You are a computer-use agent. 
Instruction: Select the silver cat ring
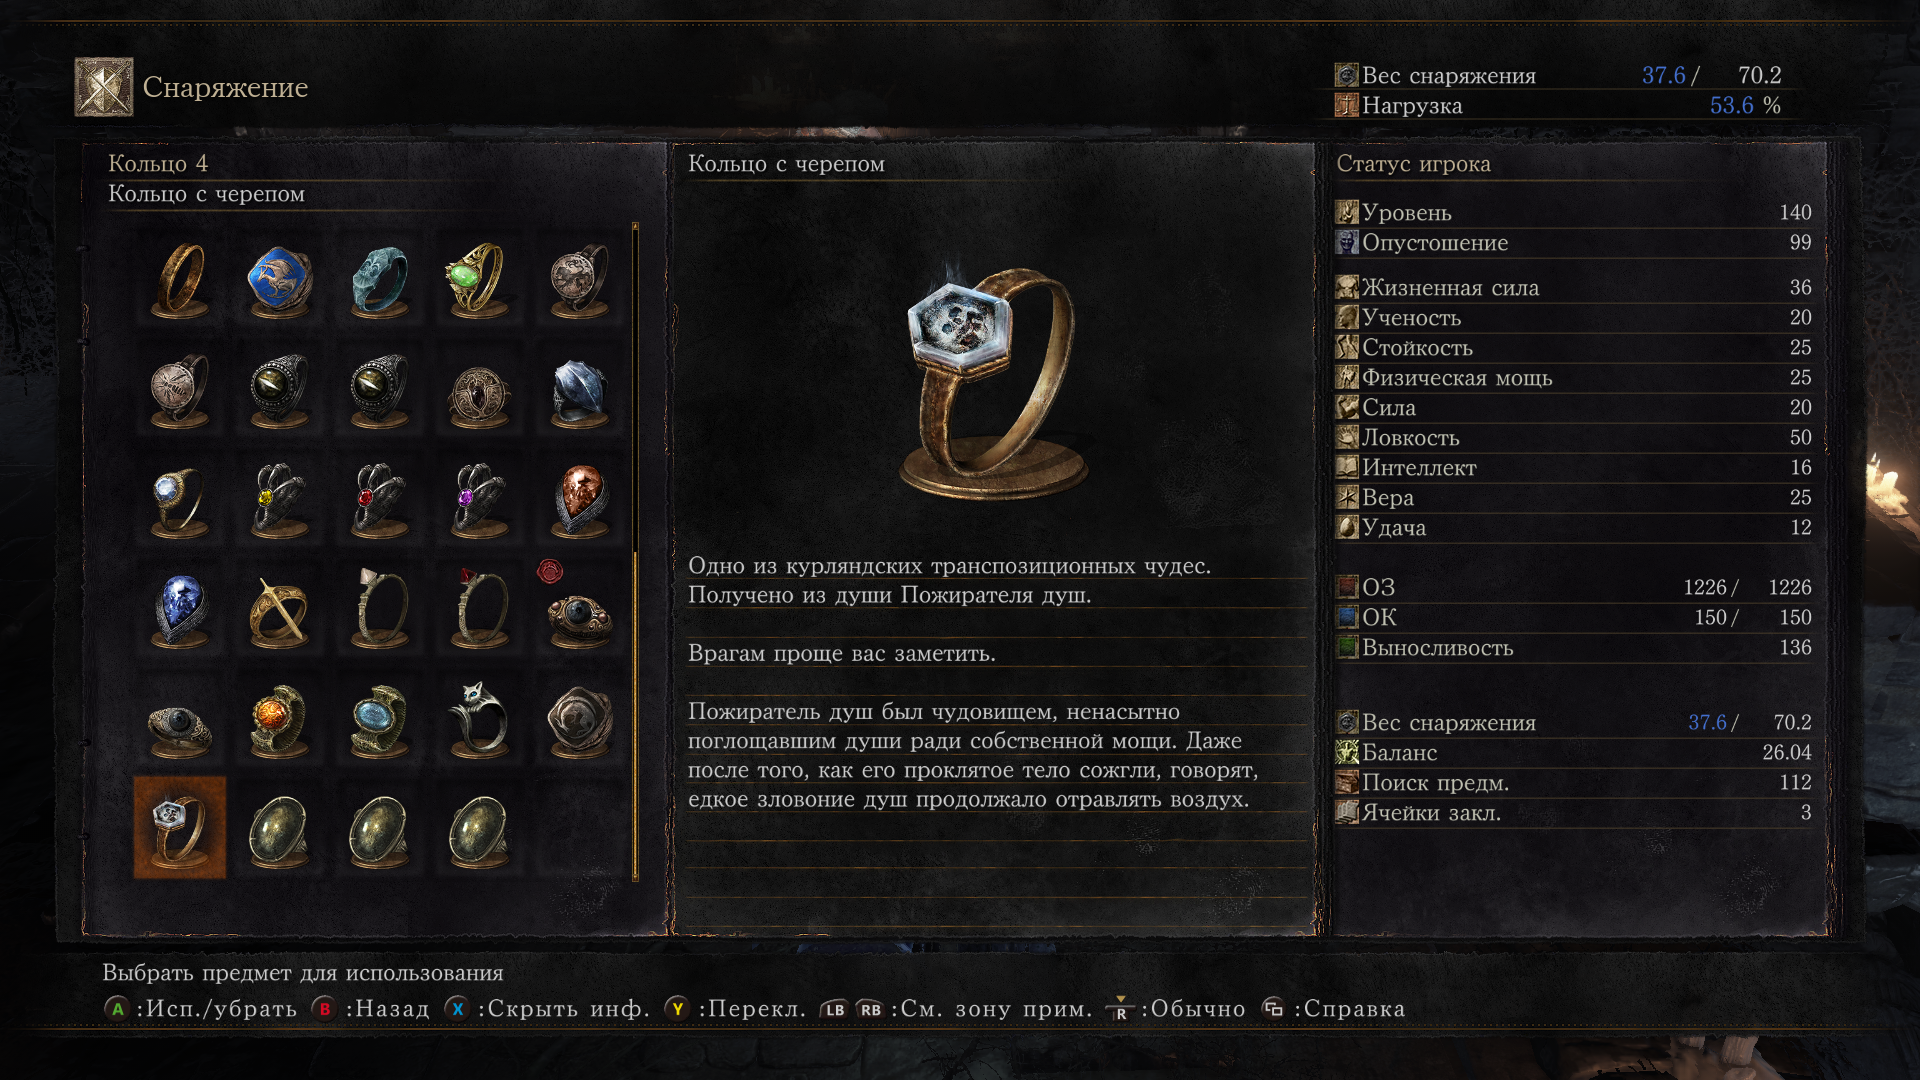coord(479,720)
